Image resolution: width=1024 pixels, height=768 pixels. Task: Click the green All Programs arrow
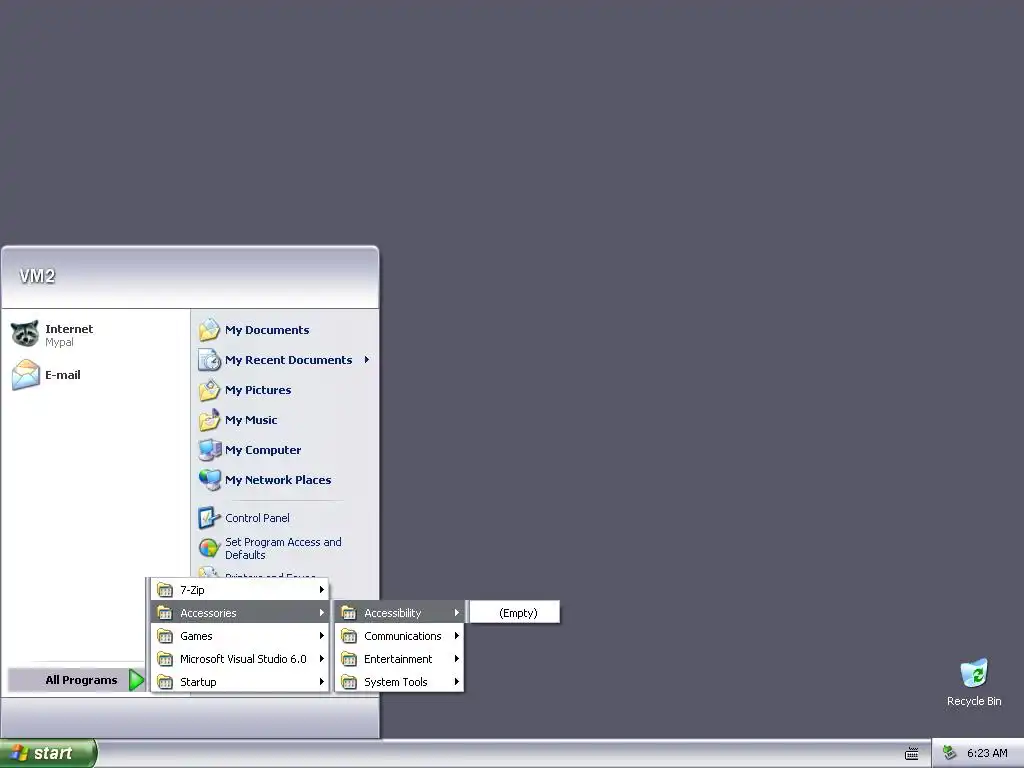tap(136, 680)
